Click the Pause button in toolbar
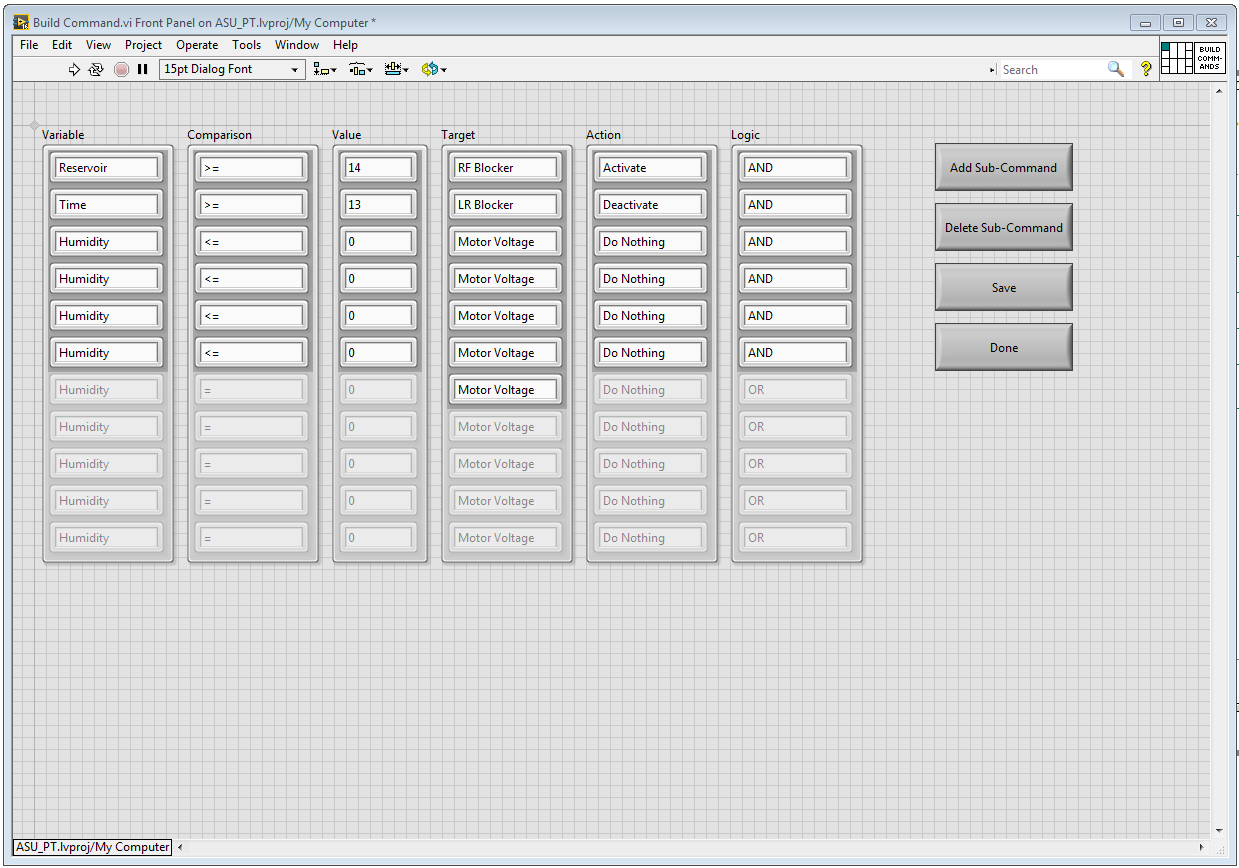1239x868 pixels. (x=143, y=69)
